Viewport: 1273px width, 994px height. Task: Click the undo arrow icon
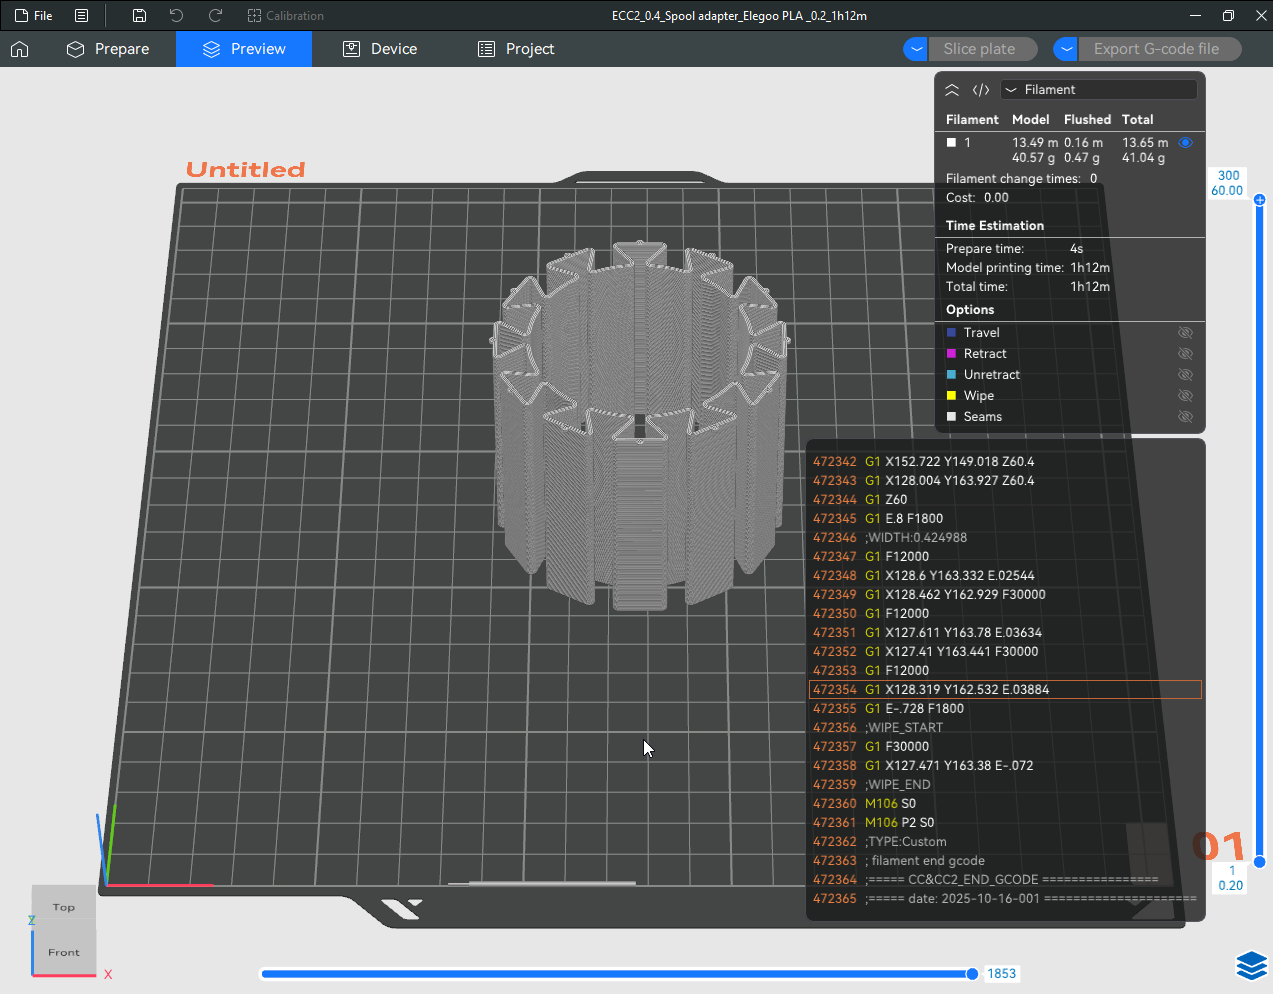[x=177, y=16]
